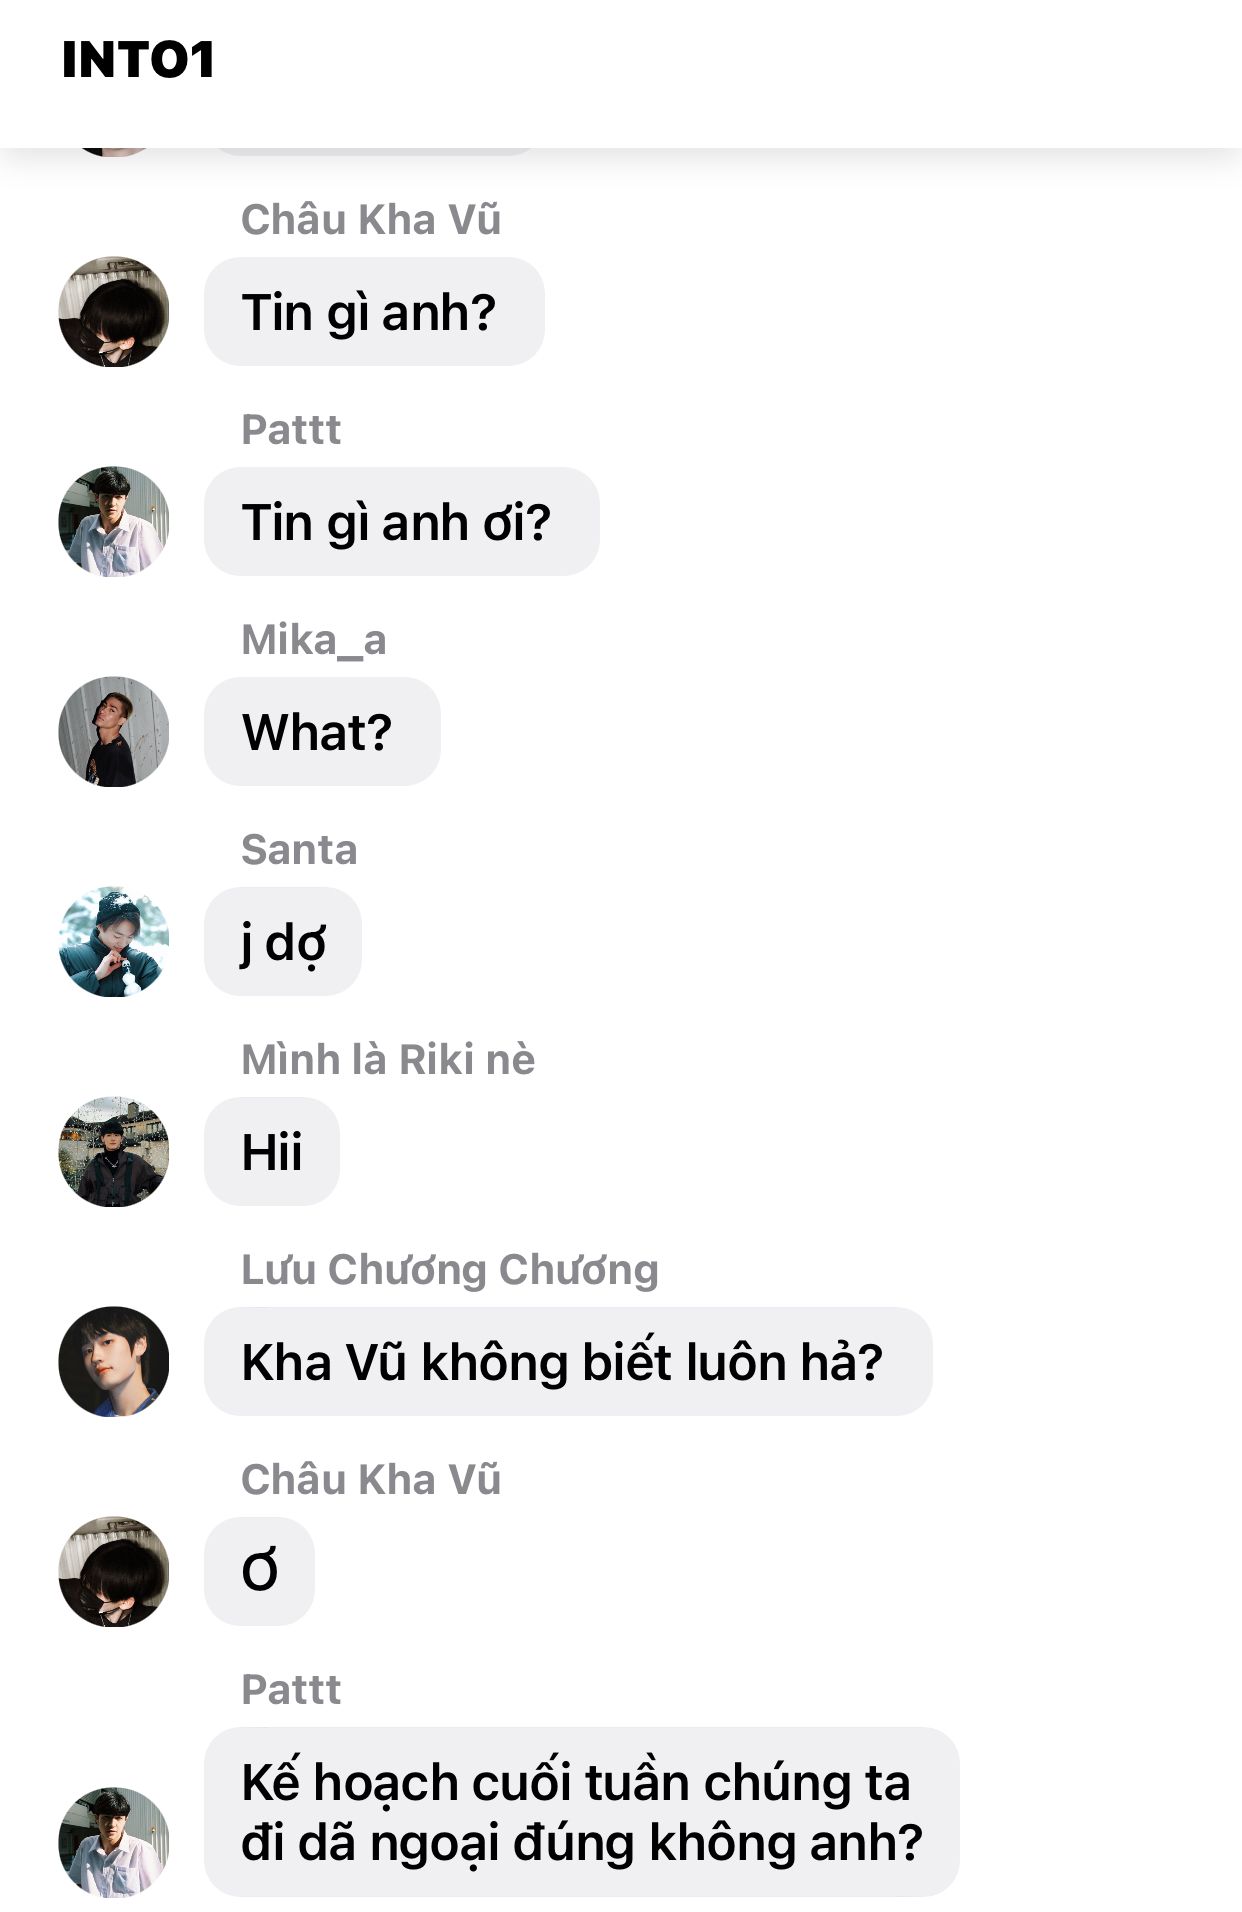The height and width of the screenshot is (1912, 1242).
Task: Open Lưu Chương Chương's avatar
Action: (114, 1362)
